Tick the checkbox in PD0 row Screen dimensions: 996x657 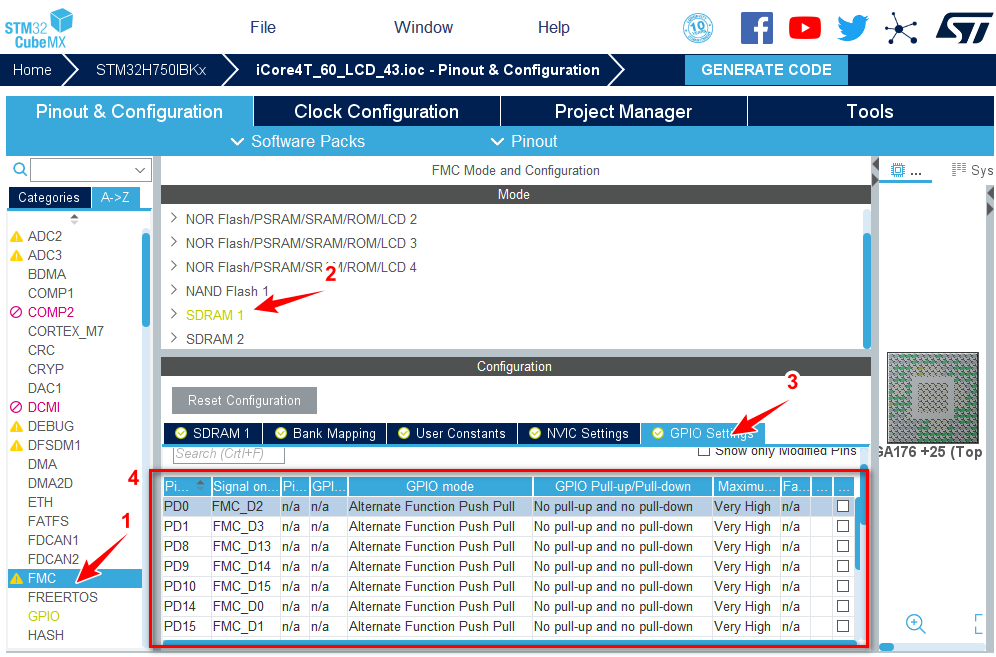(843, 507)
